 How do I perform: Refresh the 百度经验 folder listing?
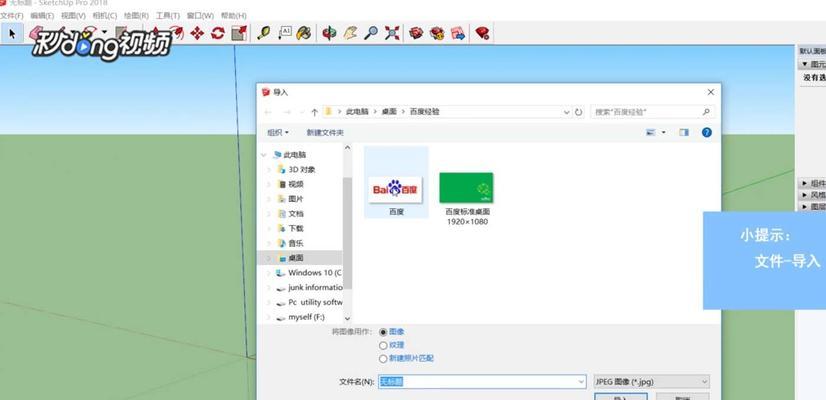tap(579, 112)
